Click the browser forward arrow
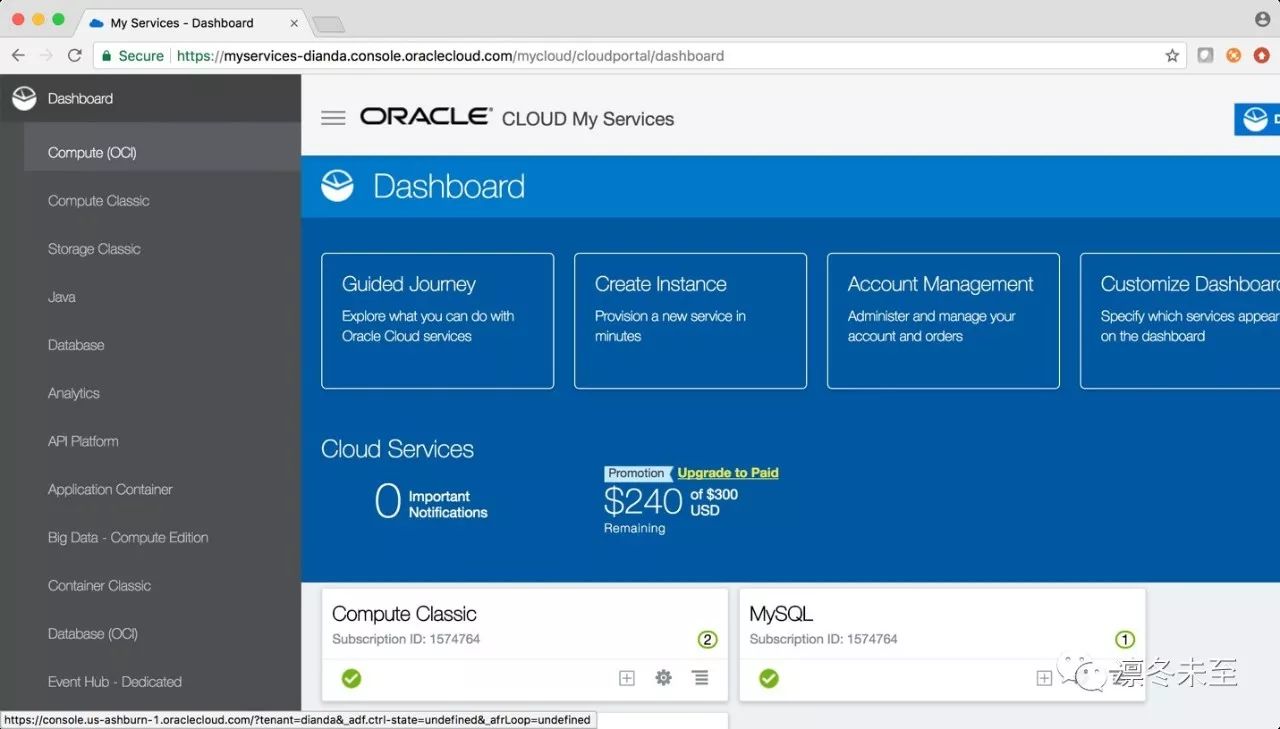The height and width of the screenshot is (729, 1280). pos(46,56)
